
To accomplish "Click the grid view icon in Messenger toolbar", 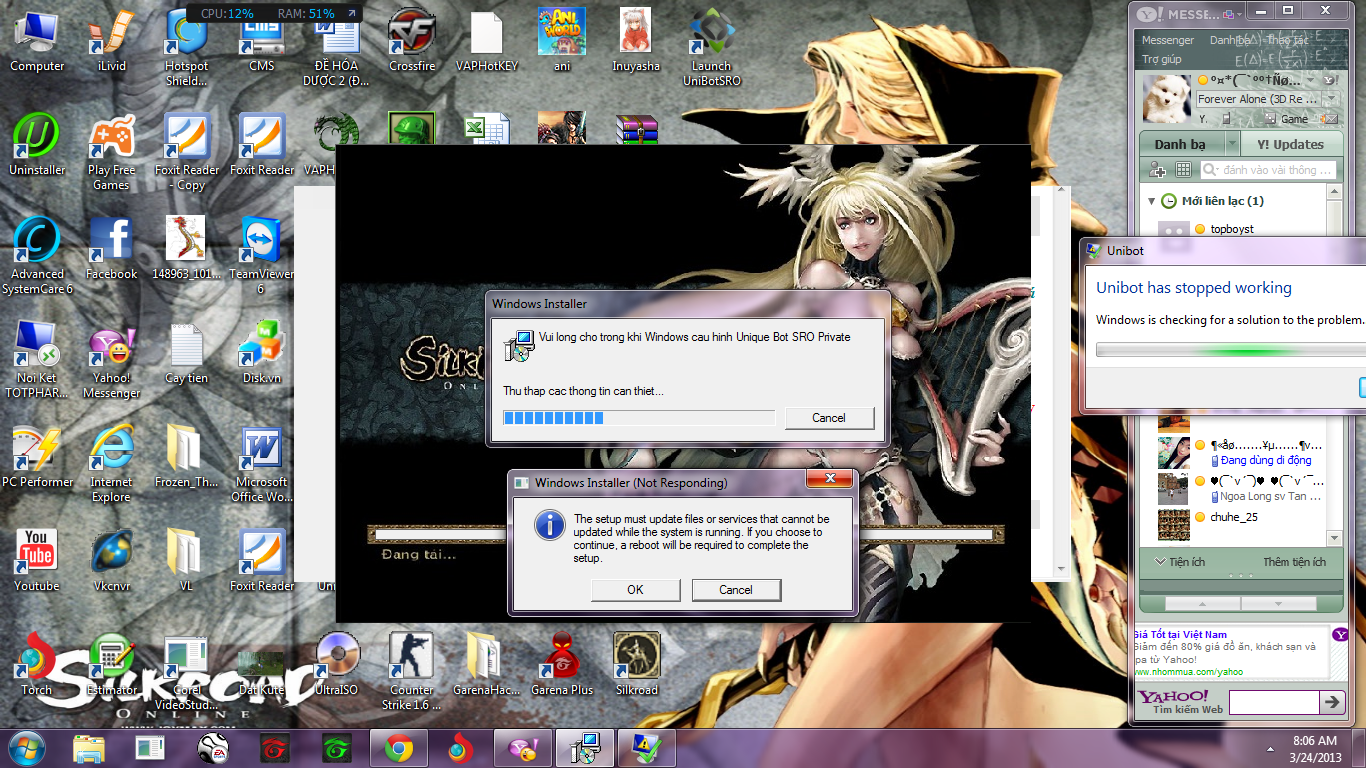I will (x=1183, y=170).
